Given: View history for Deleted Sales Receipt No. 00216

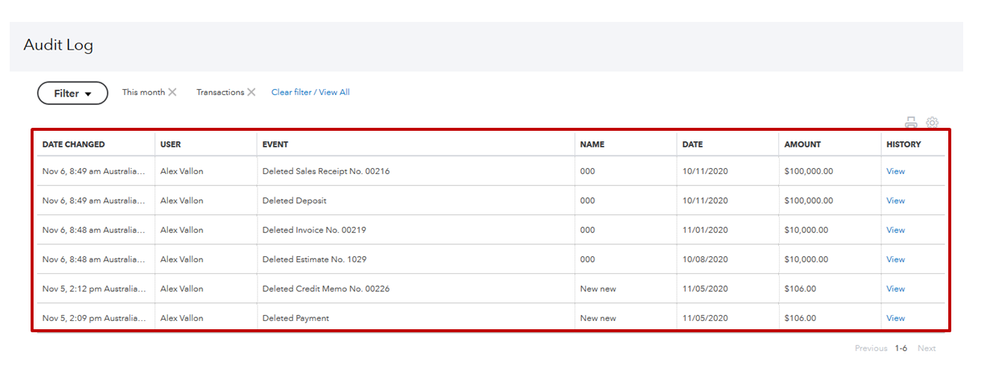Looking at the screenshot, I should [x=895, y=171].
